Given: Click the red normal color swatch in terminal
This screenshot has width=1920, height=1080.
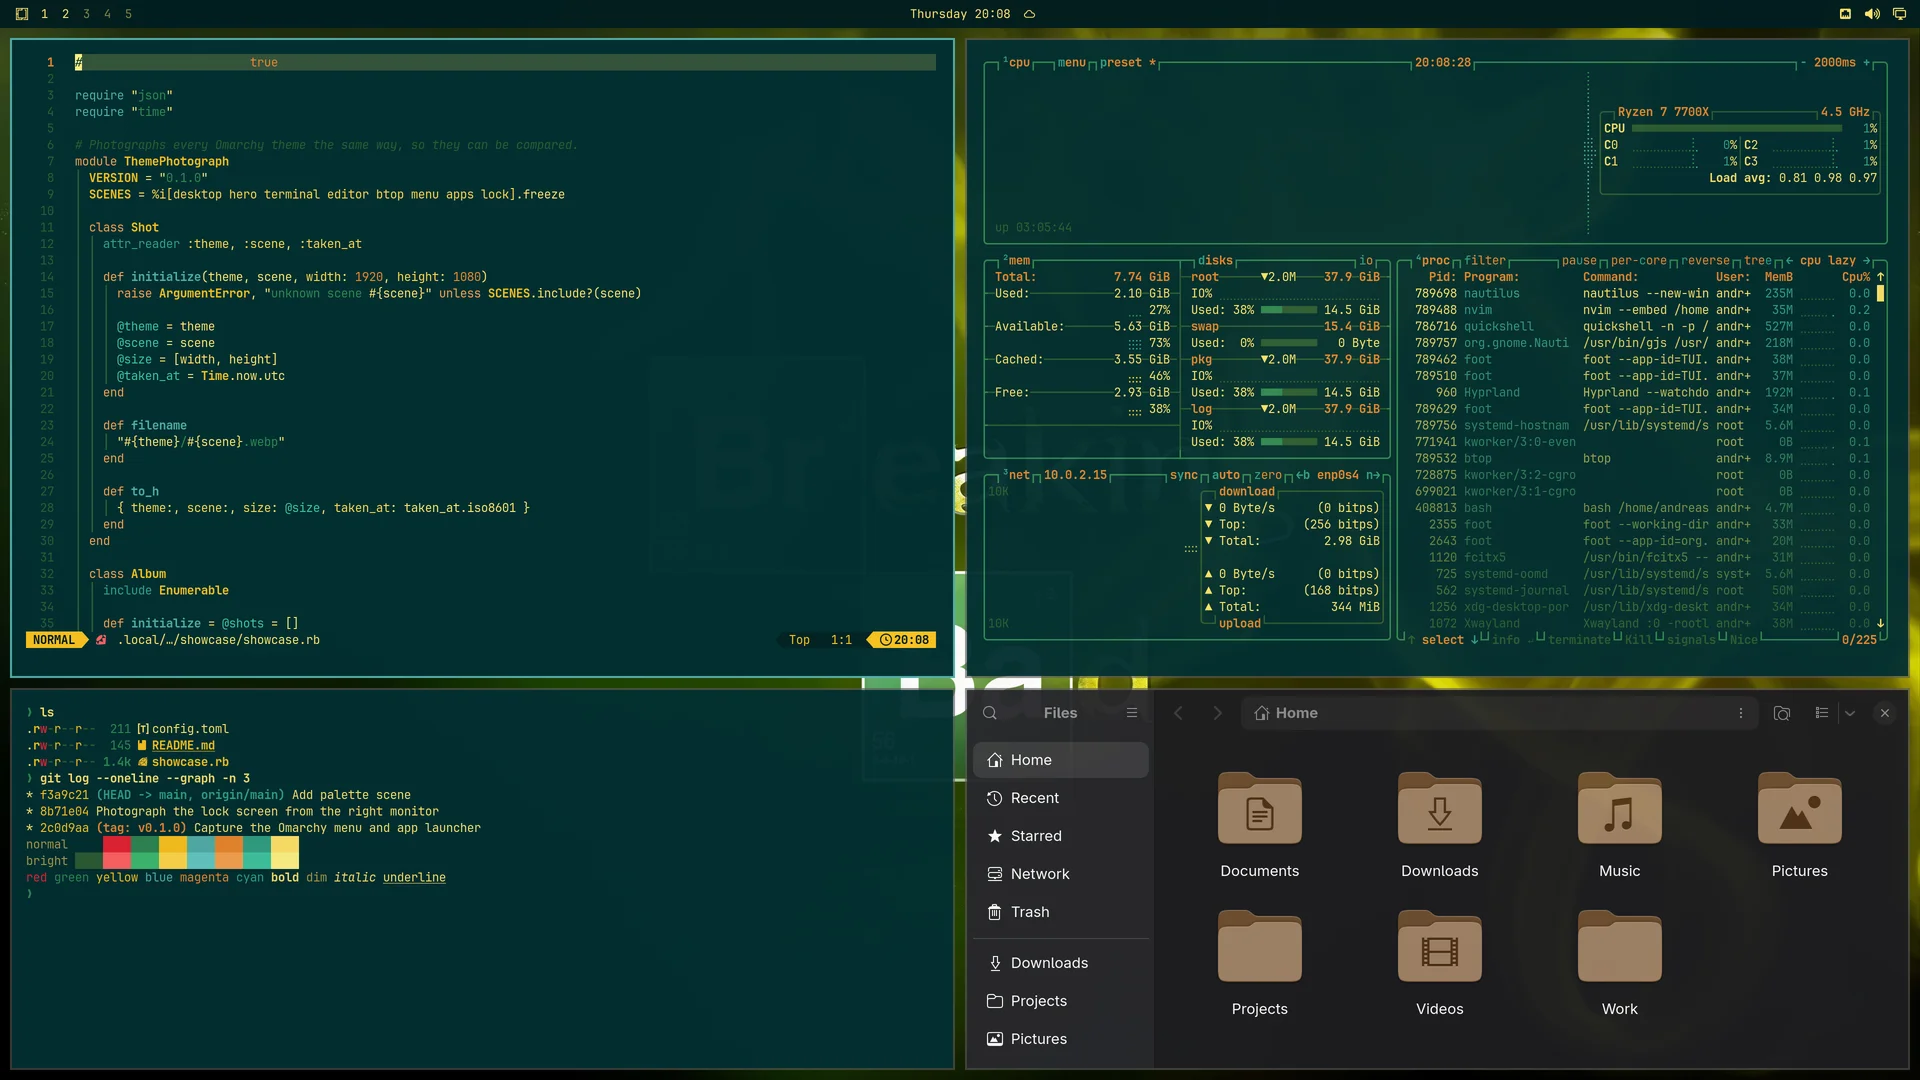Looking at the screenshot, I should click(117, 844).
